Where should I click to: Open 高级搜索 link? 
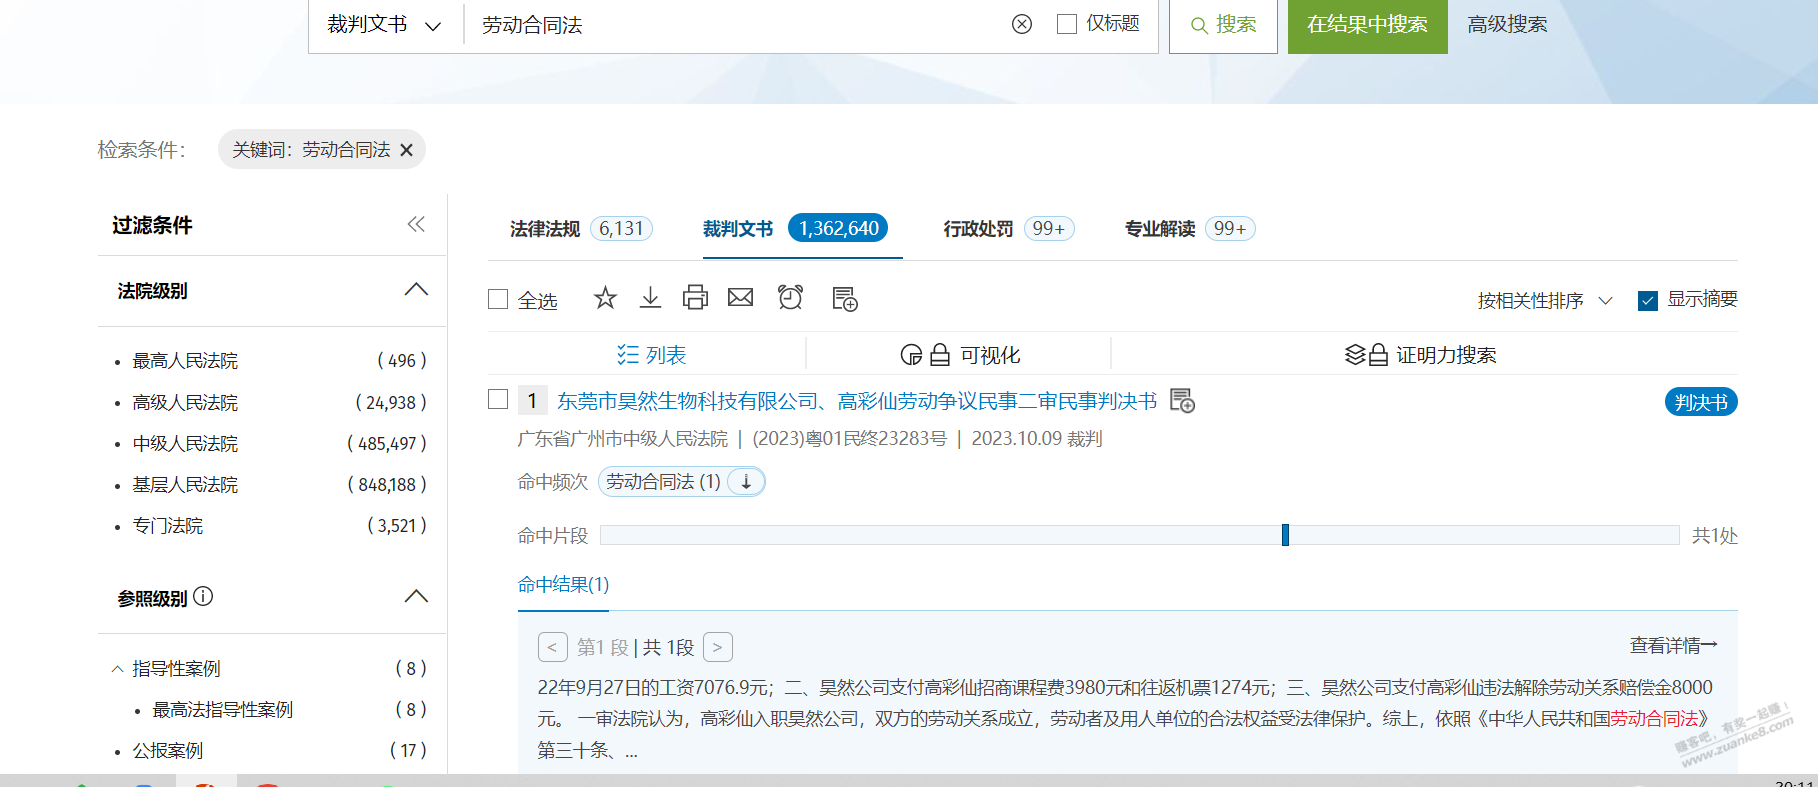[x=1507, y=25]
